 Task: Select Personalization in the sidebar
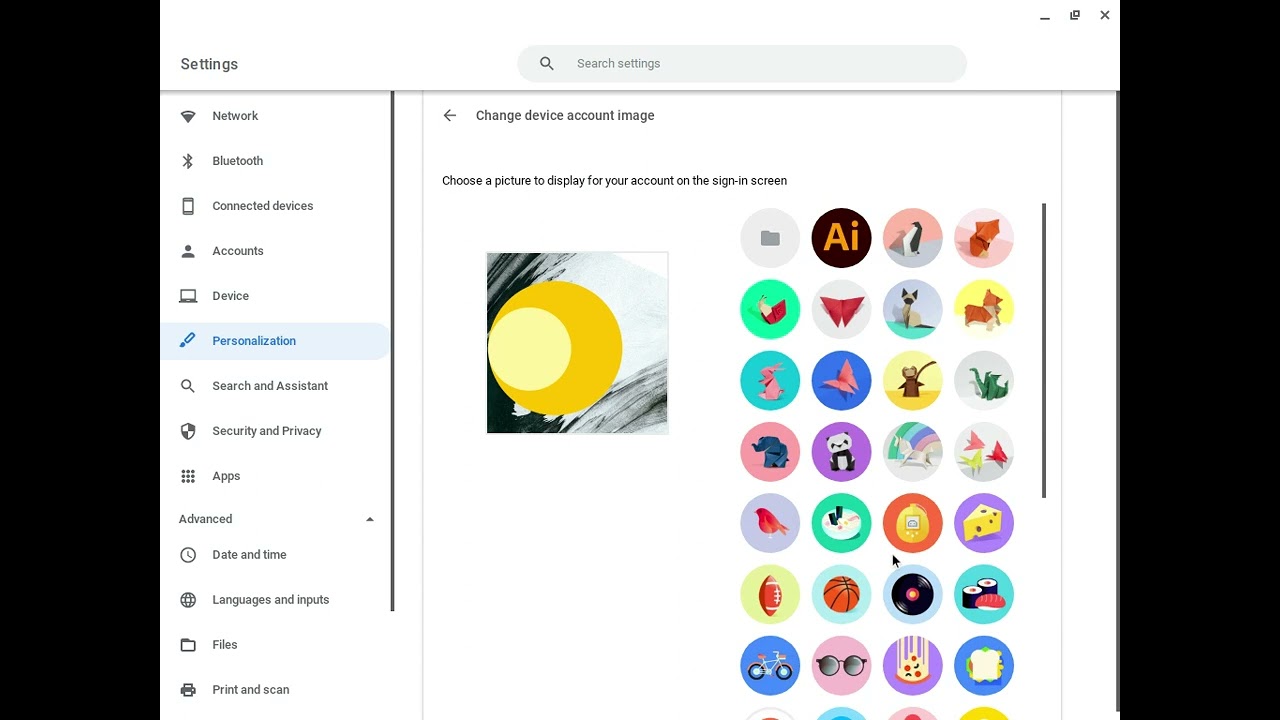pyautogui.click(x=275, y=341)
